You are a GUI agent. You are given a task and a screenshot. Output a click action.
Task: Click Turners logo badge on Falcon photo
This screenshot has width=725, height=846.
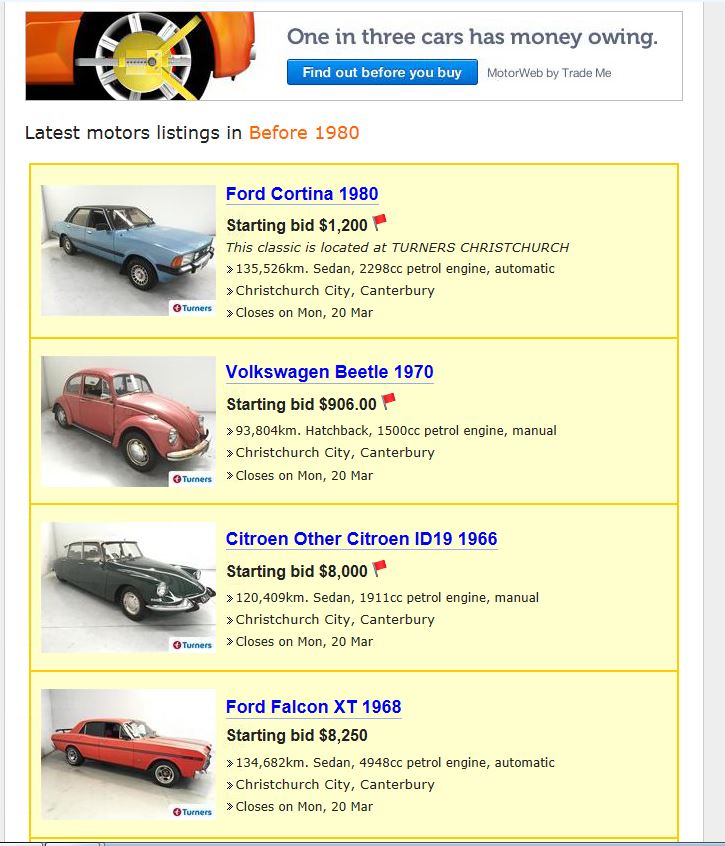[x=193, y=812]
